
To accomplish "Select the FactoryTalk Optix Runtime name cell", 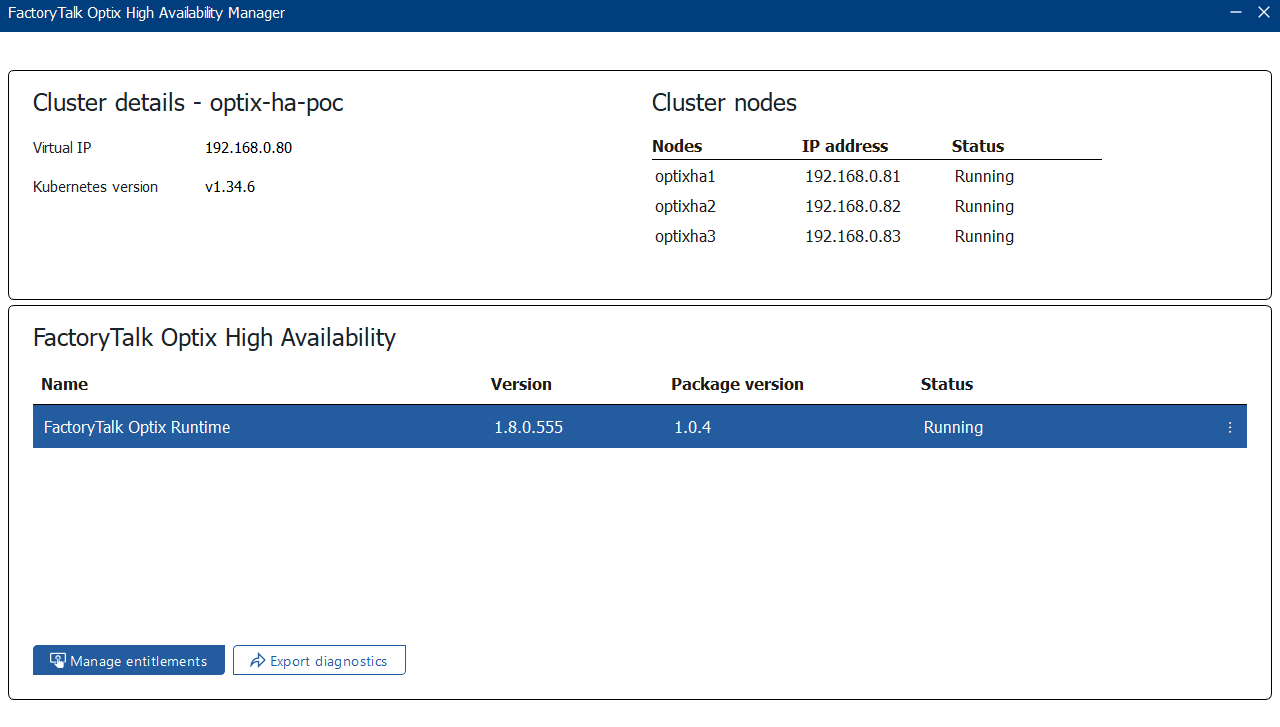I will [x=137, y=427].
